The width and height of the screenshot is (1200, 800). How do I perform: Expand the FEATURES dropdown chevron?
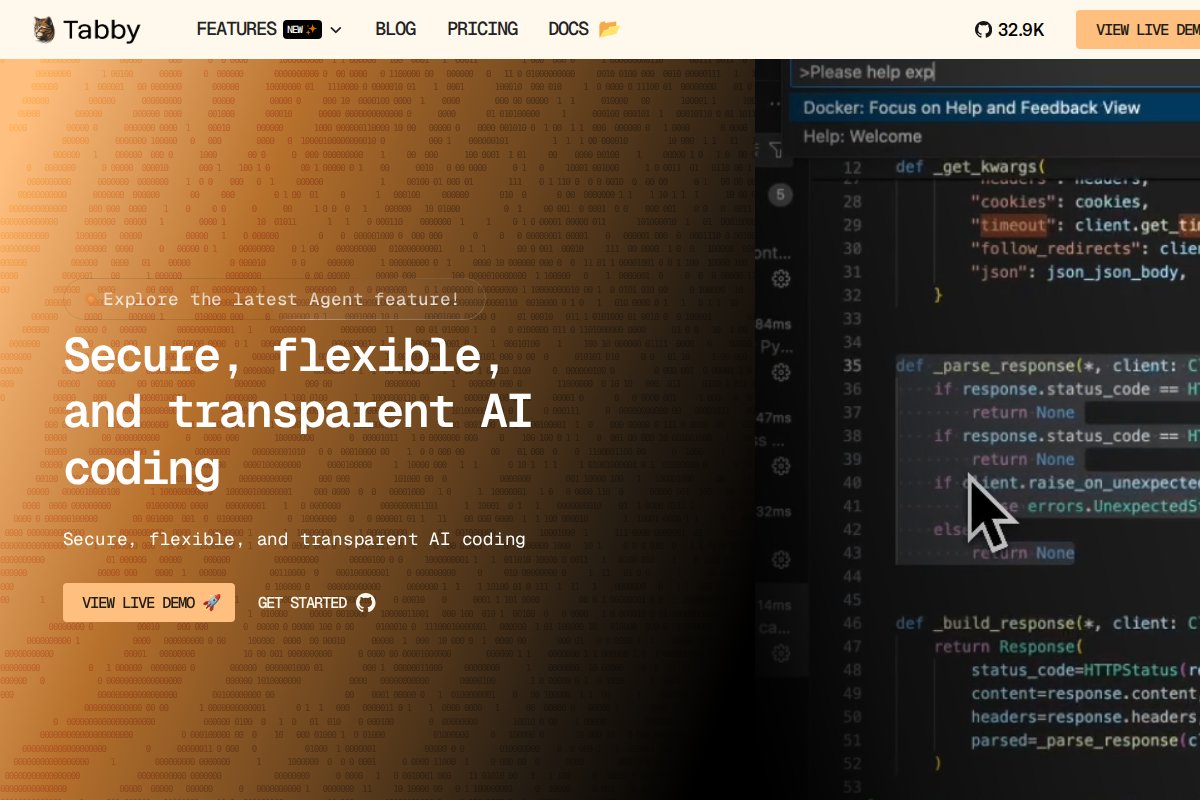click(336, 30)
